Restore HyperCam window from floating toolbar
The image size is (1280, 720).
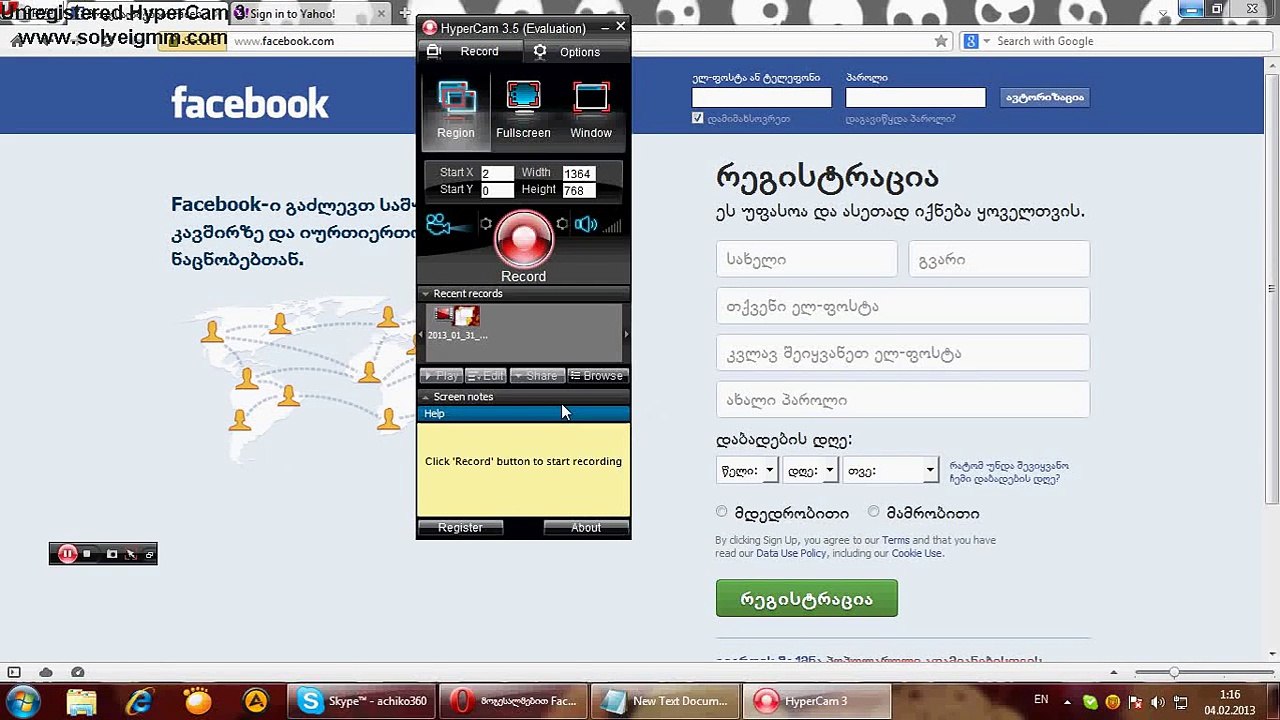tap(149, 554)
